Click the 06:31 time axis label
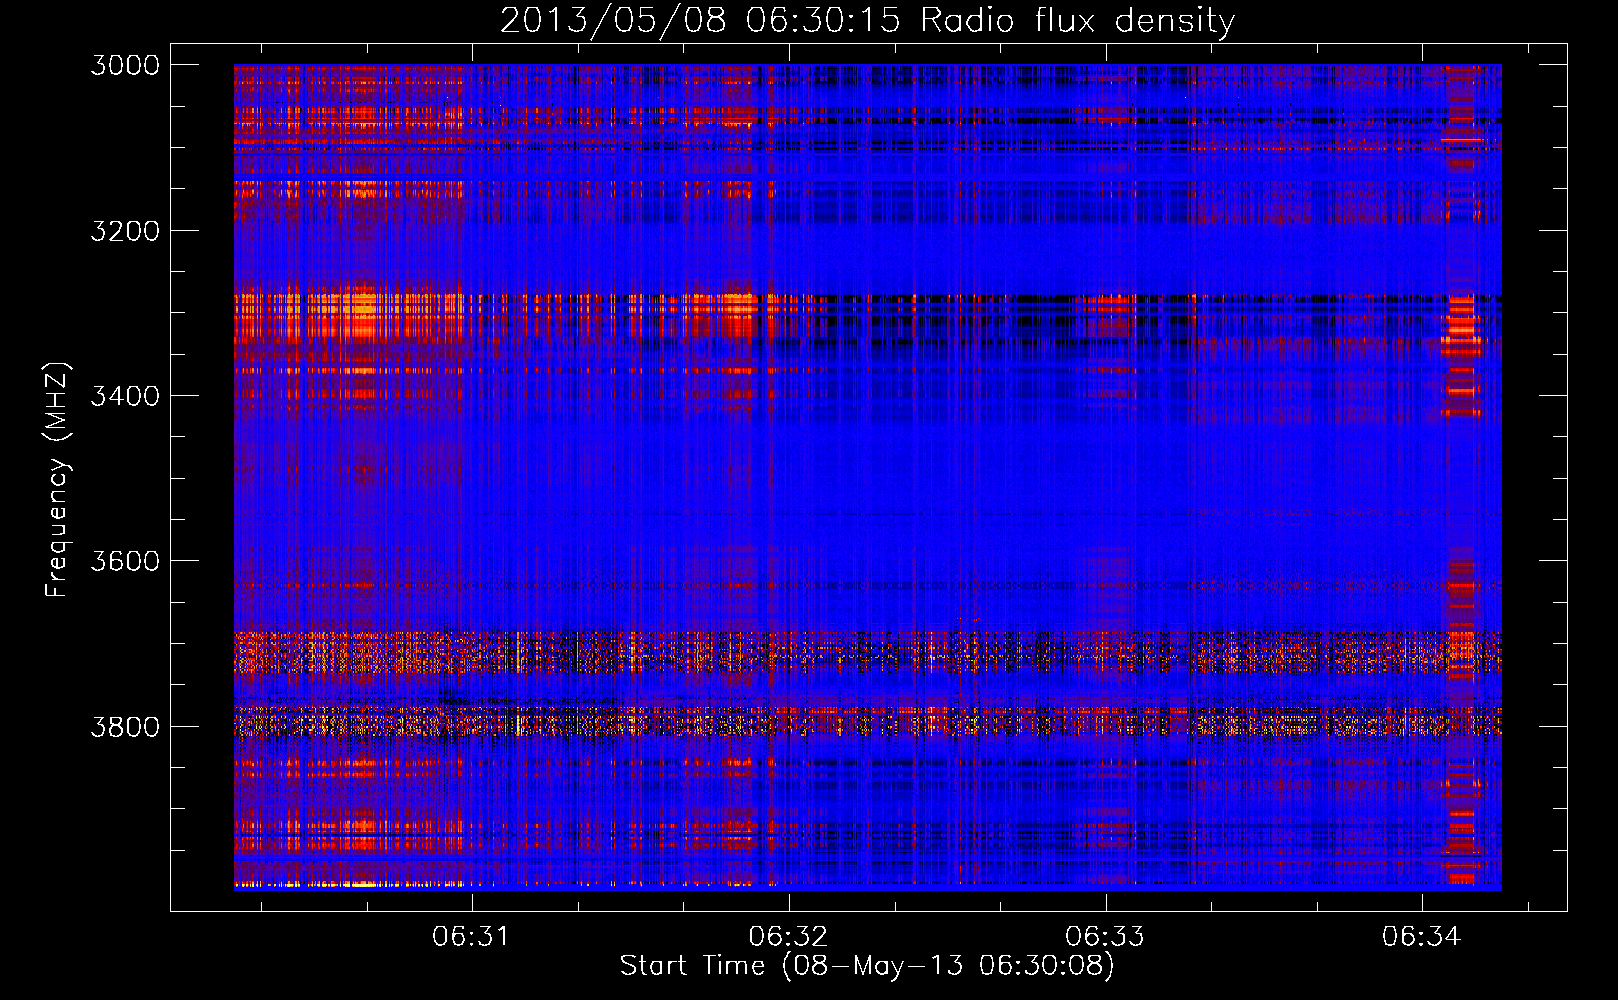 click(x=471, y=936)
